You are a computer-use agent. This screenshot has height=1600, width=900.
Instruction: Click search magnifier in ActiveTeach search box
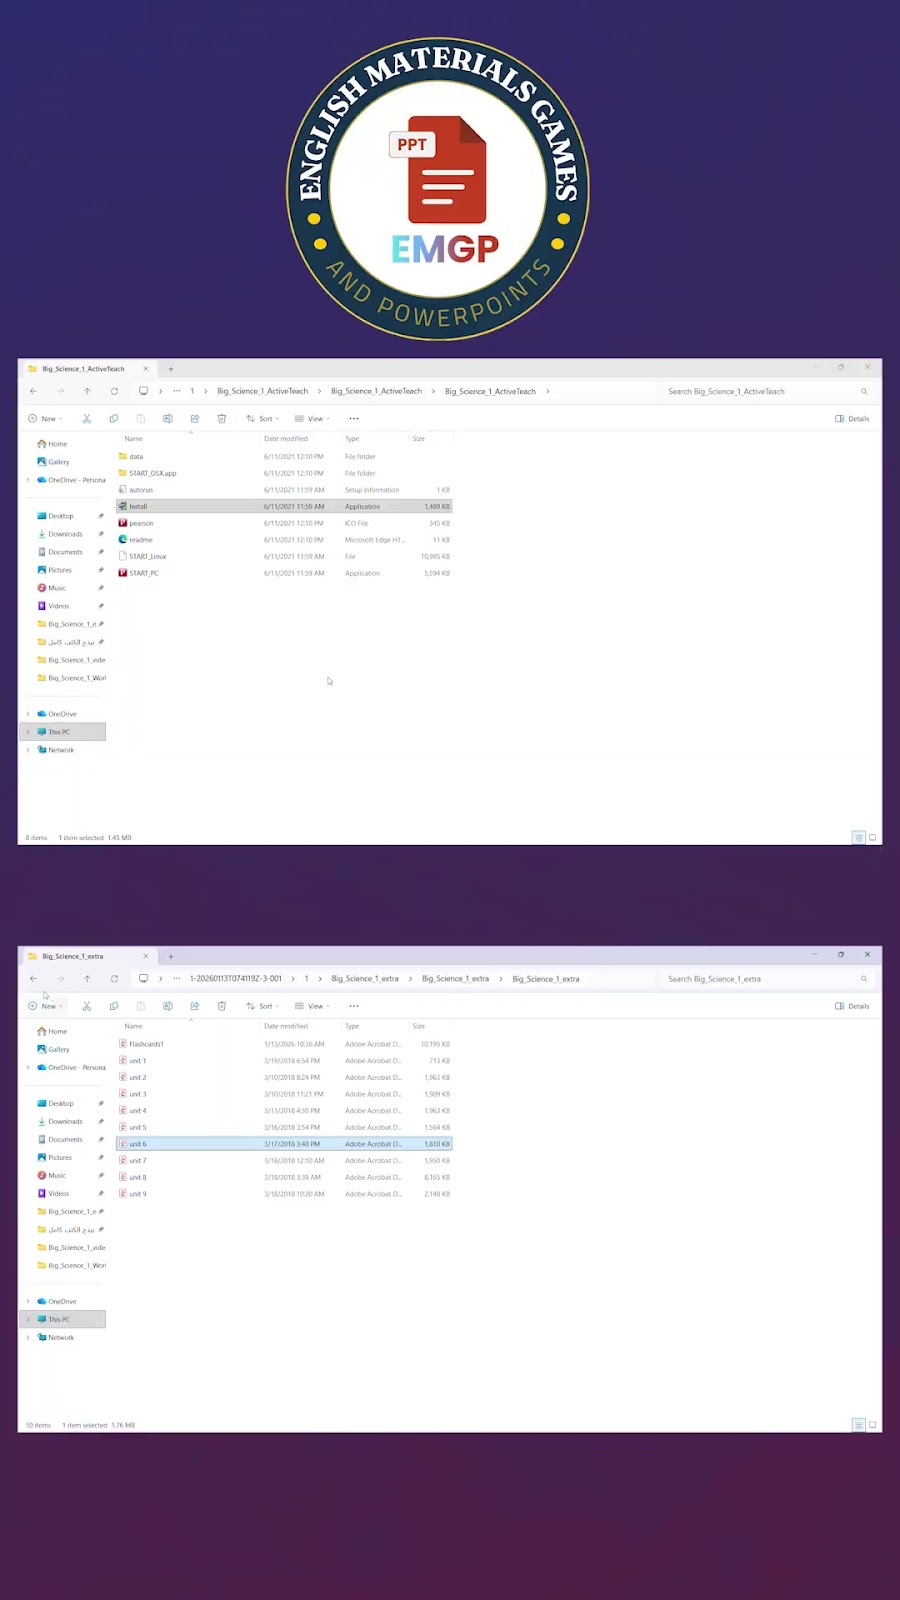(864, 391)
